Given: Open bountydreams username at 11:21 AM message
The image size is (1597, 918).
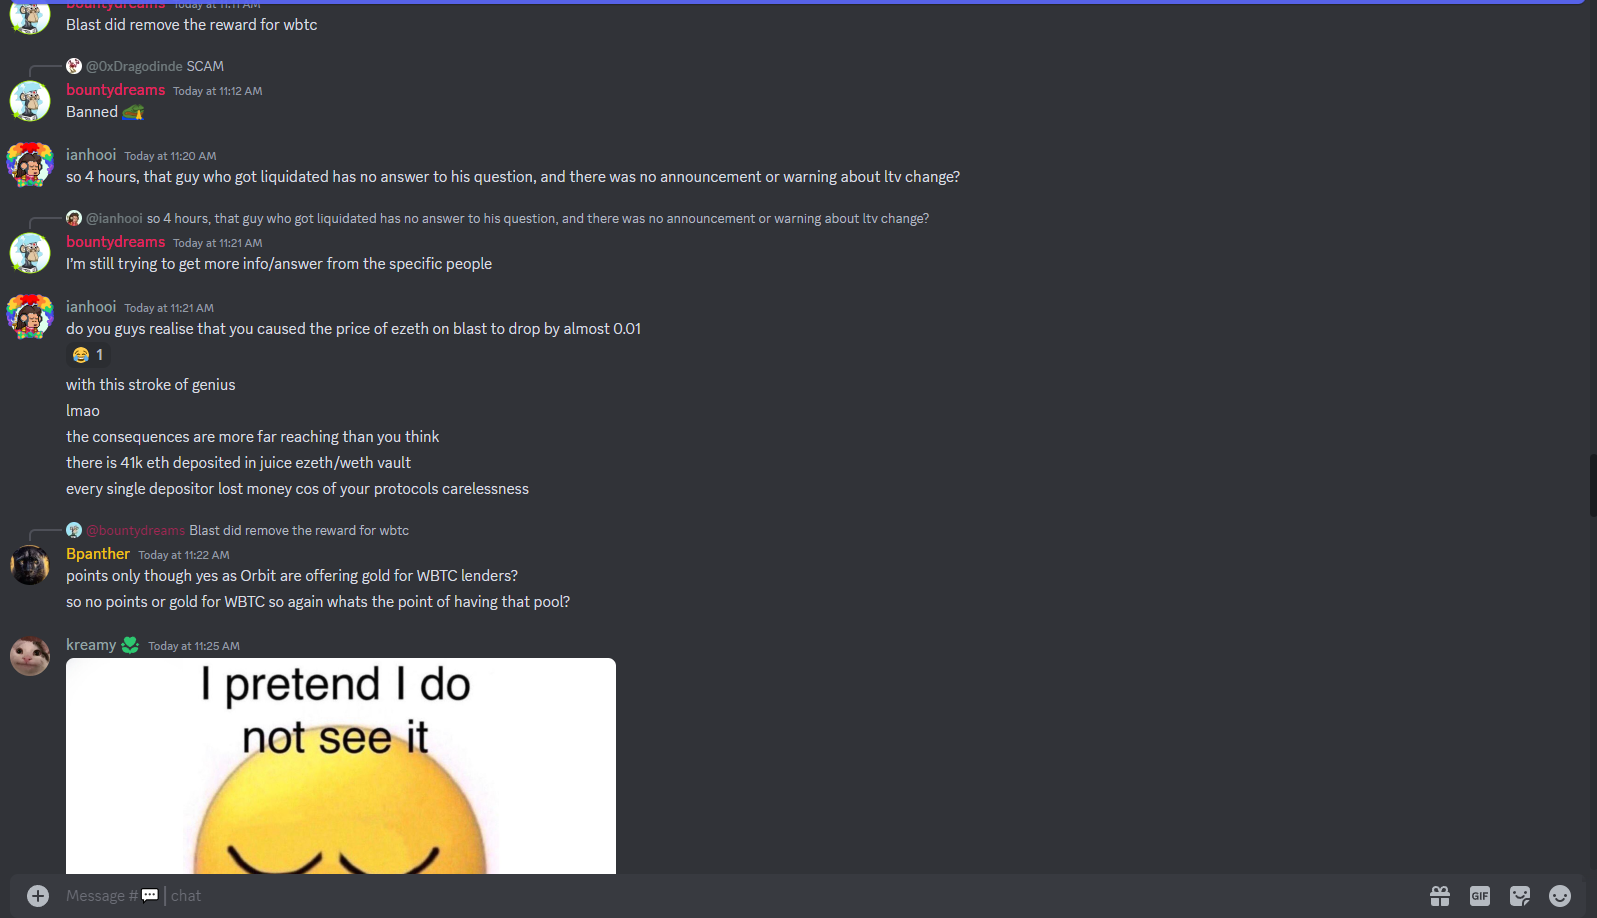Looking at the screenshot, I should (115, 242).
